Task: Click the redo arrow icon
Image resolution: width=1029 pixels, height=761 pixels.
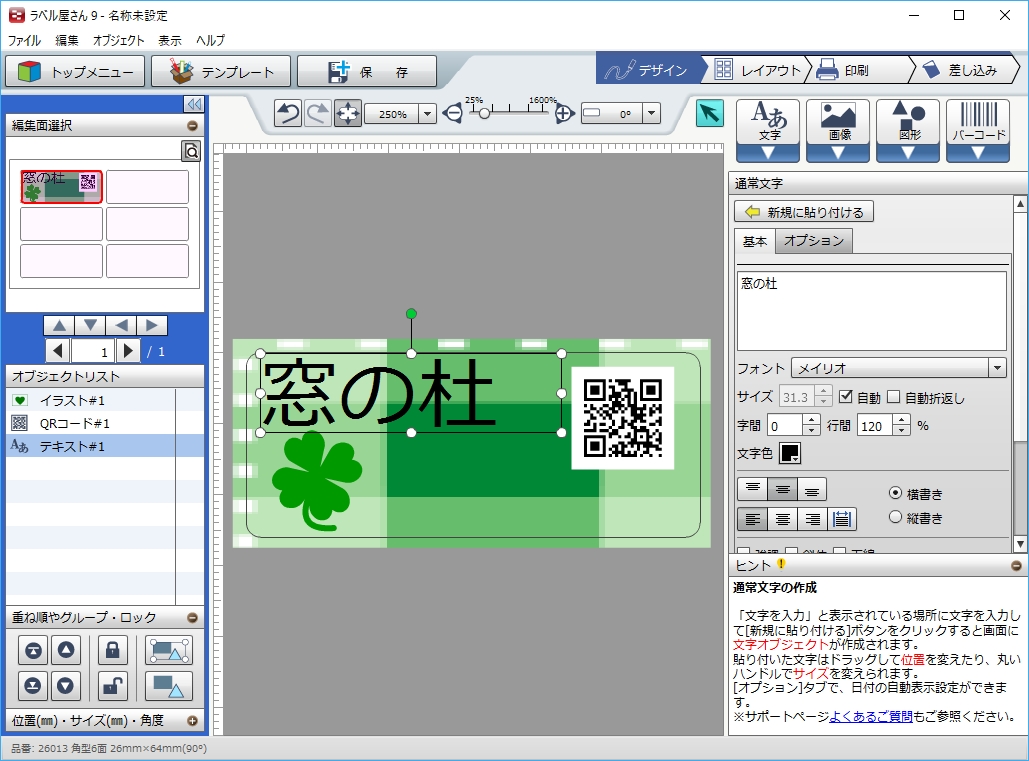Action: (318, 113)
